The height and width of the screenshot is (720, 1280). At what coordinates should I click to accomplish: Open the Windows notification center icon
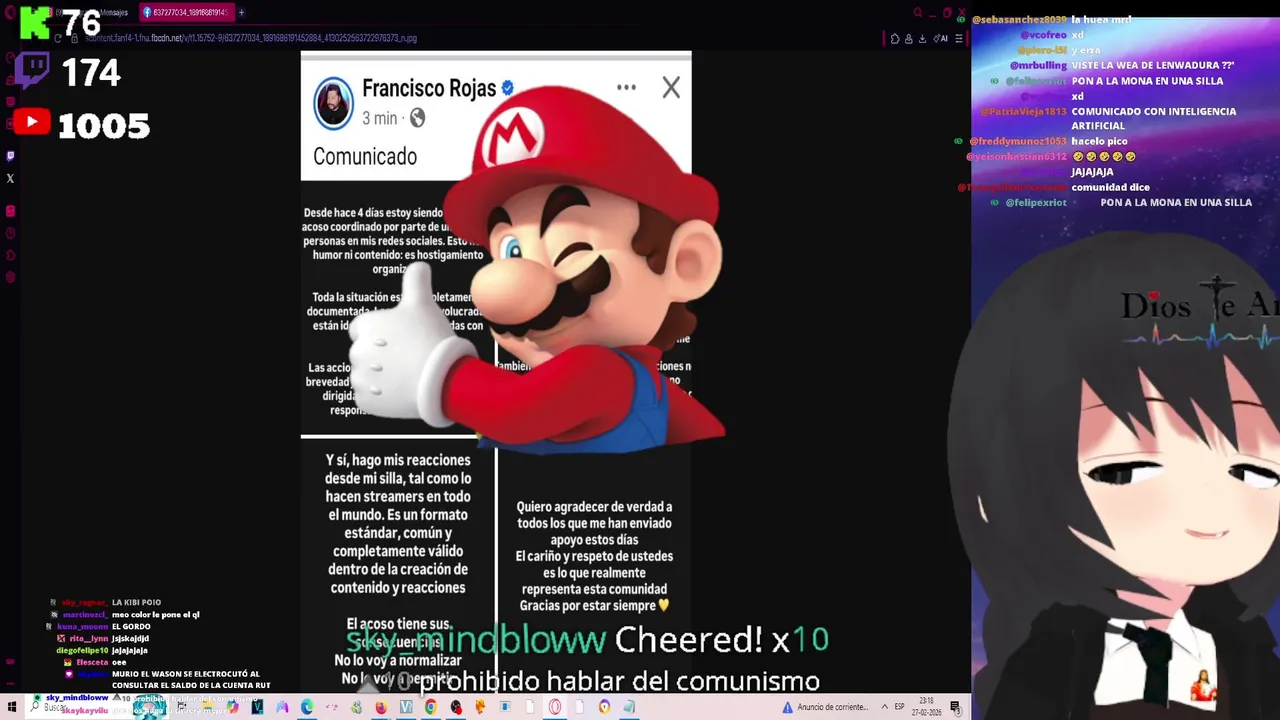pos(956,707)
